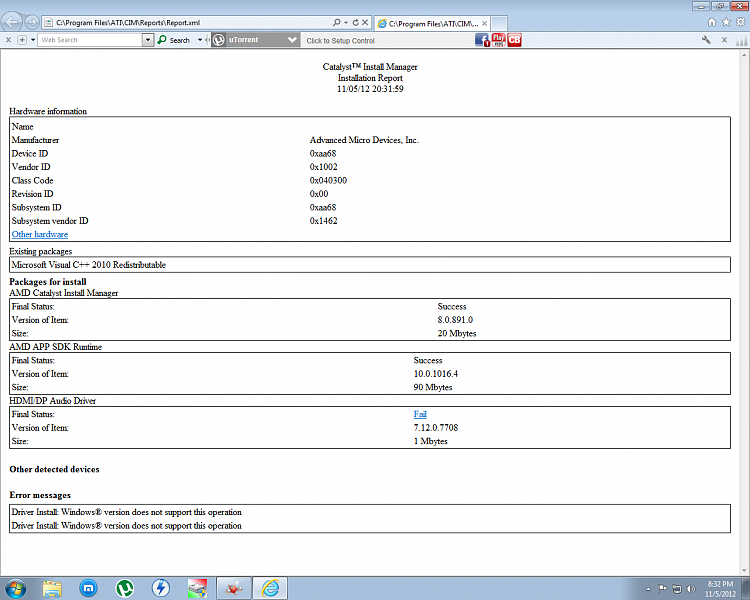The width and height of the screenshot is (750, 600).
Task: Click the 90 Mbytes size value
Action: pos(433,388)
